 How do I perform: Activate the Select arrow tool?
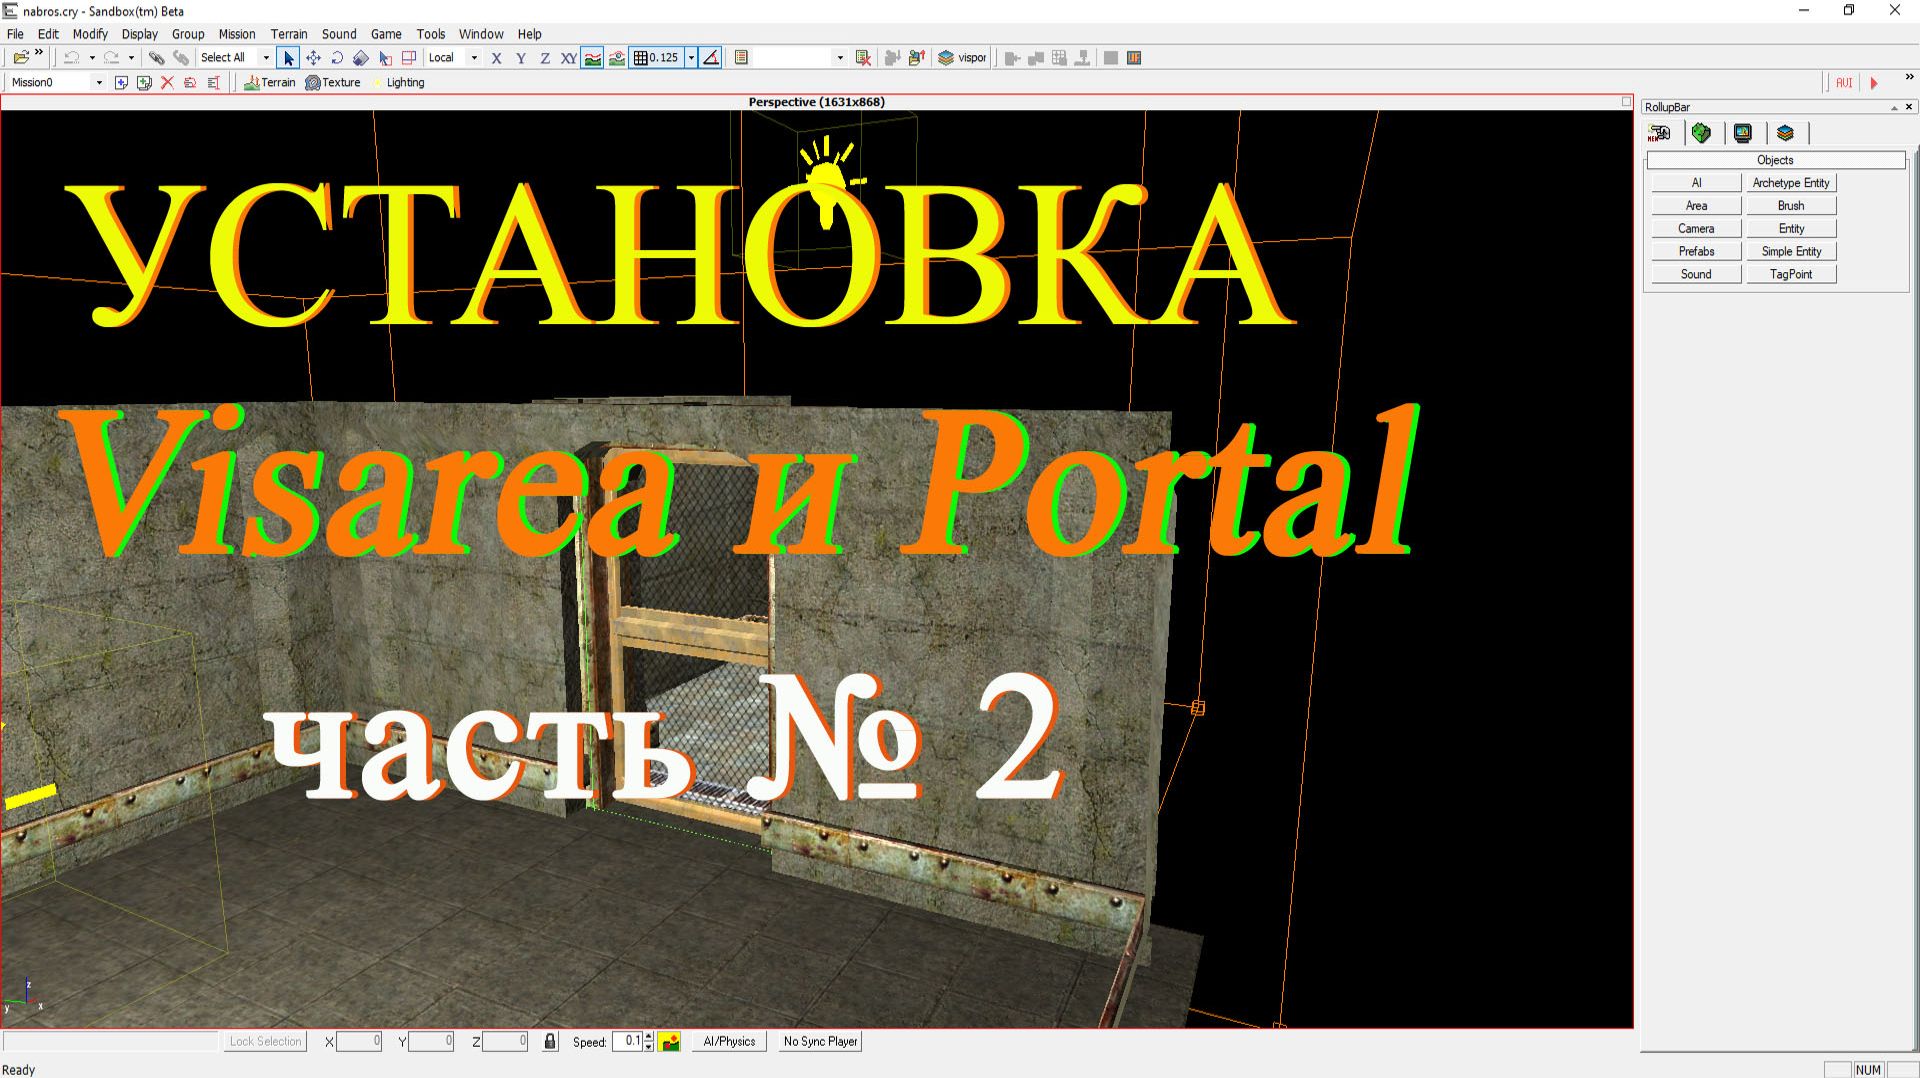tap(288, 58)
